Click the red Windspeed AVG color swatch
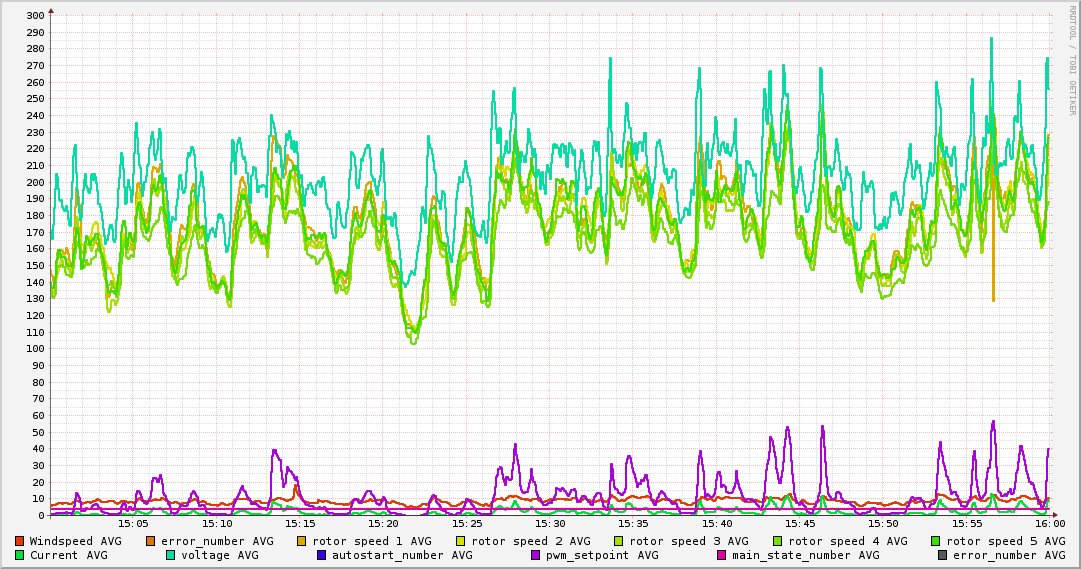The image size is (1081, 569). coord(19,541)
